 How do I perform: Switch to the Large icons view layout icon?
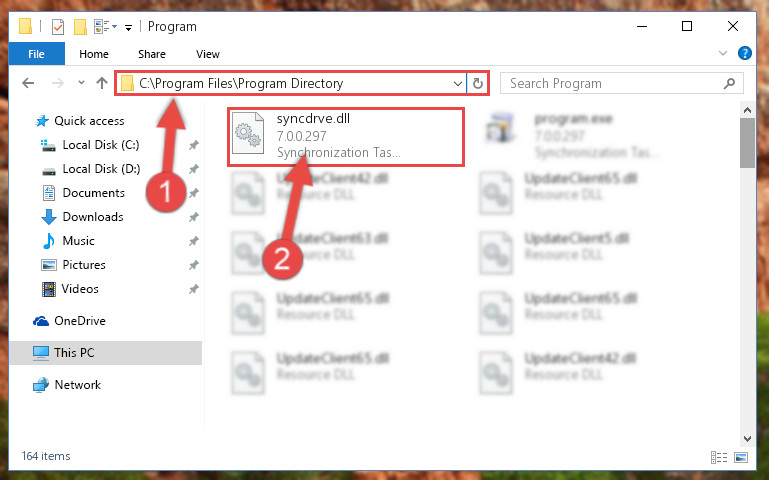click(741, 457)
